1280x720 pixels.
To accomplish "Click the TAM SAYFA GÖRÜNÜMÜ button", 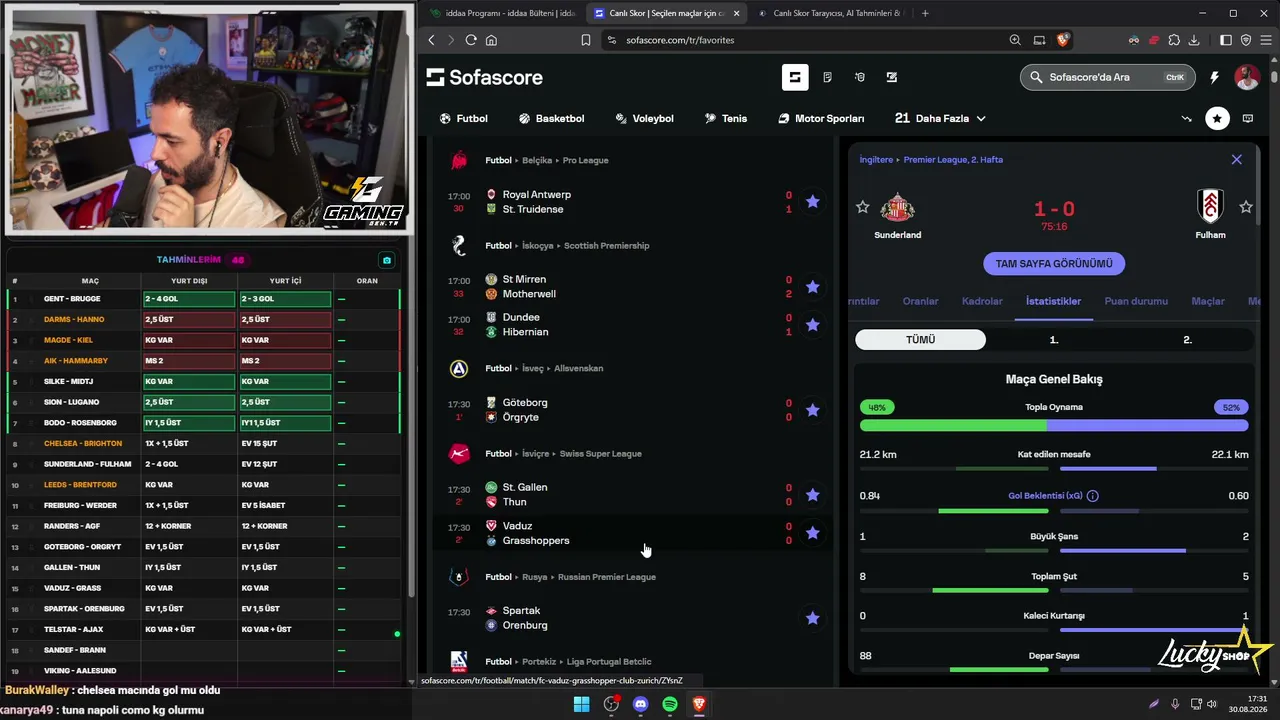I will click(x=1054, y=264).
